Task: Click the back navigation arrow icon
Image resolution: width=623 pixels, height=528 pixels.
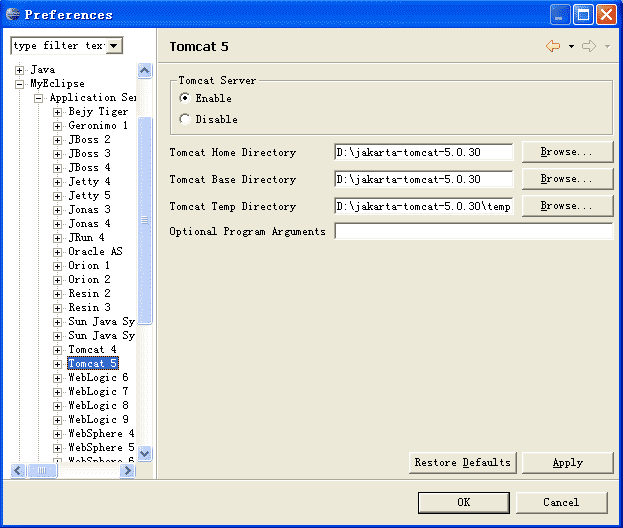Action: point(553,46)
